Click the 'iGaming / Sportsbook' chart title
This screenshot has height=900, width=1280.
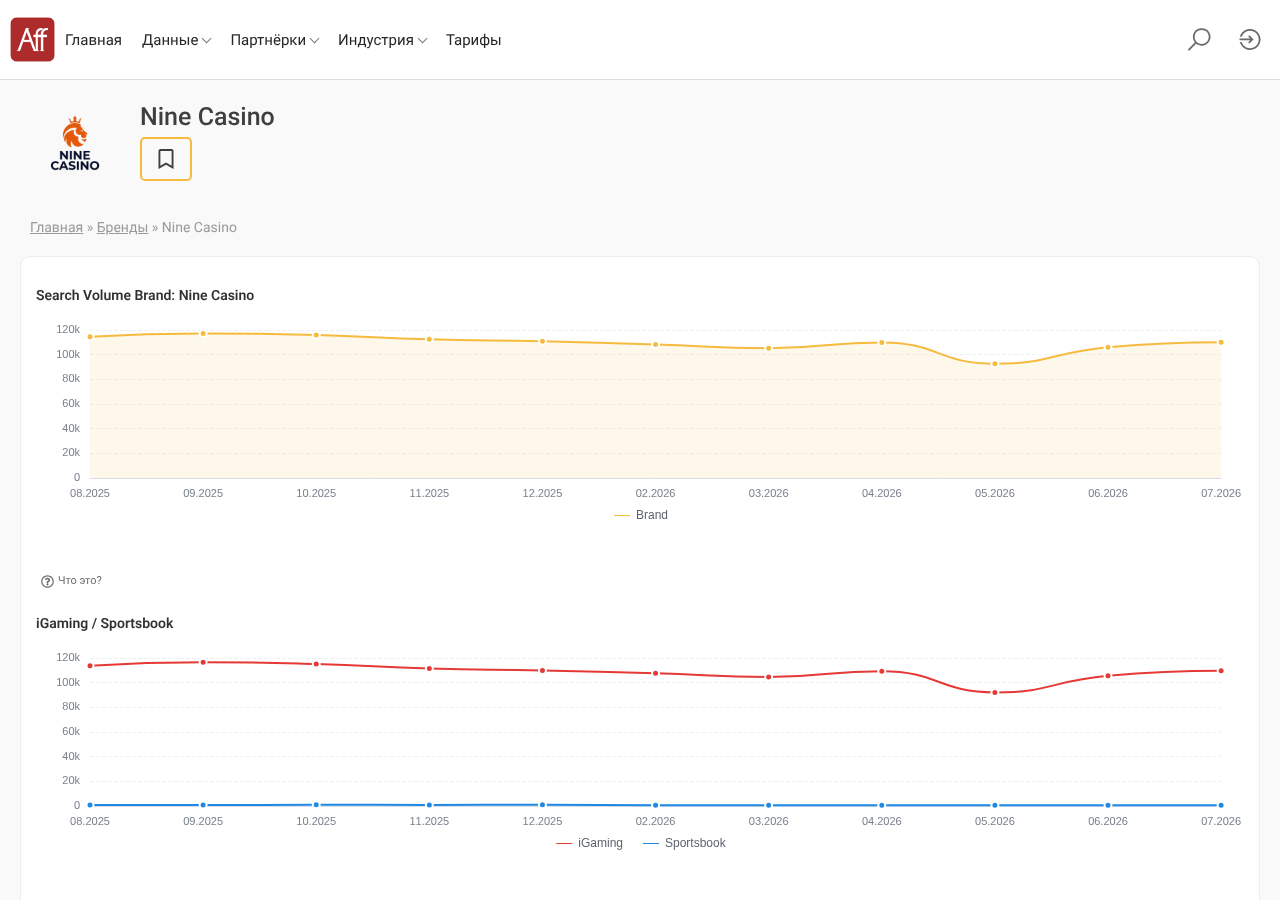[105, 624]
